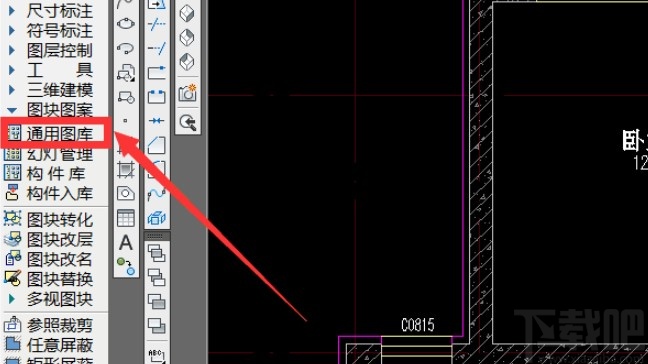Select the Multiline Text A tool
Image resolution: width=648 pixels, height=364 pixels.
[x=126, y=243]
